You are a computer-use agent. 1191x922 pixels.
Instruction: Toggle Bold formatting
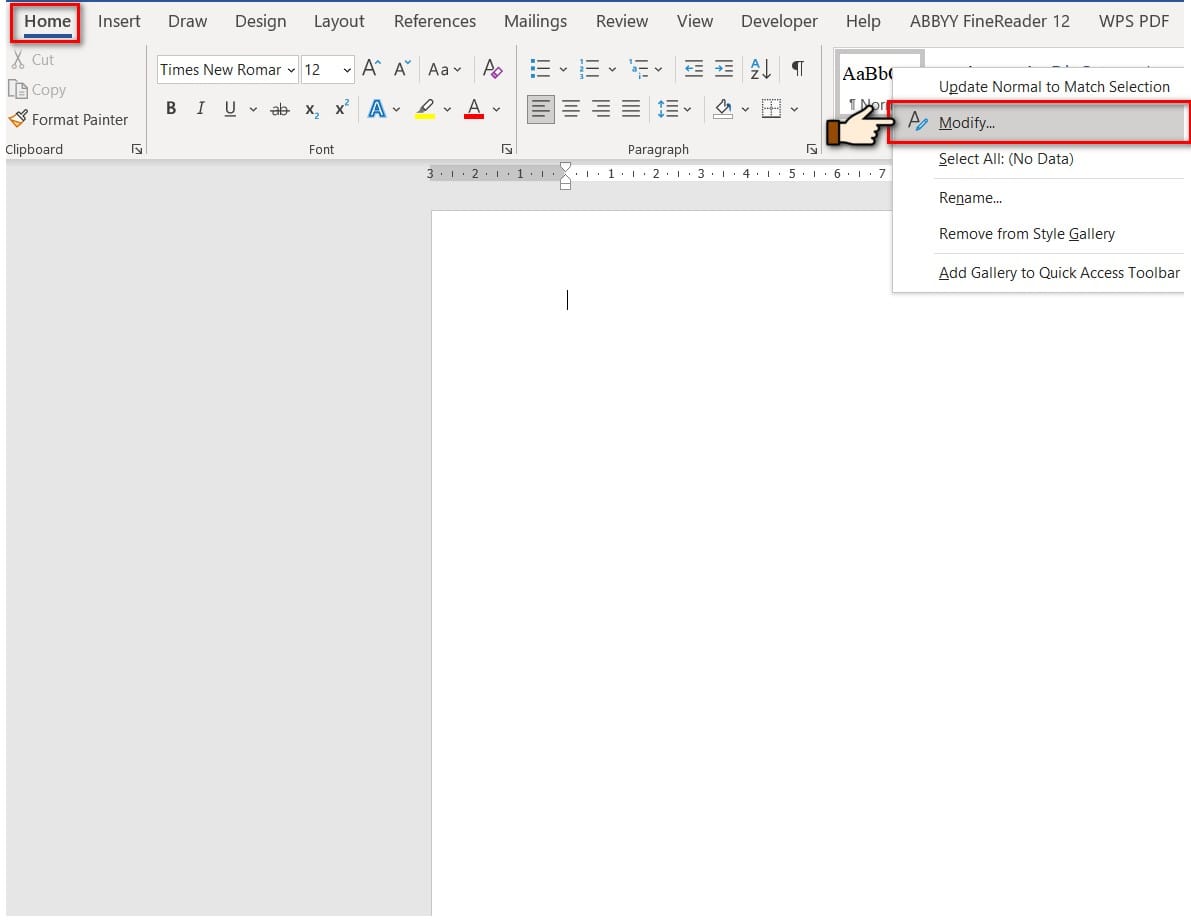pyautogui.click(x=171, y=109)
